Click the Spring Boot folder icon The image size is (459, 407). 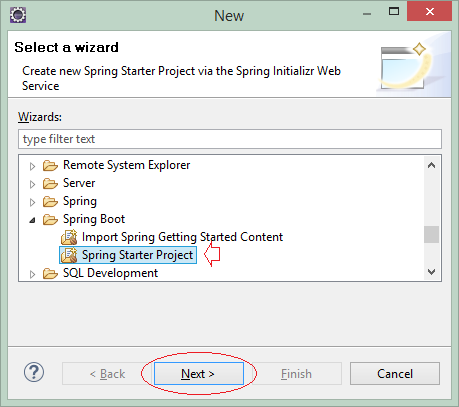click(50, 219)
